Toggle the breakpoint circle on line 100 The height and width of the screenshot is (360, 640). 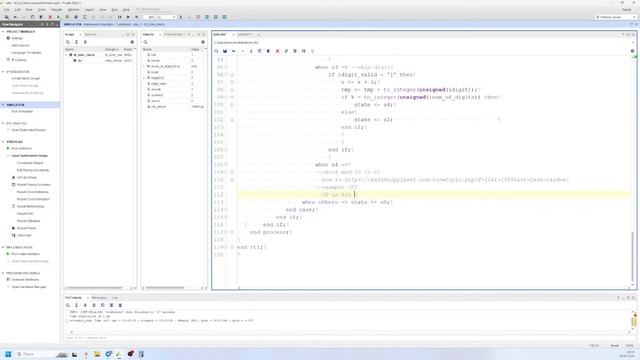click(232, 104)
